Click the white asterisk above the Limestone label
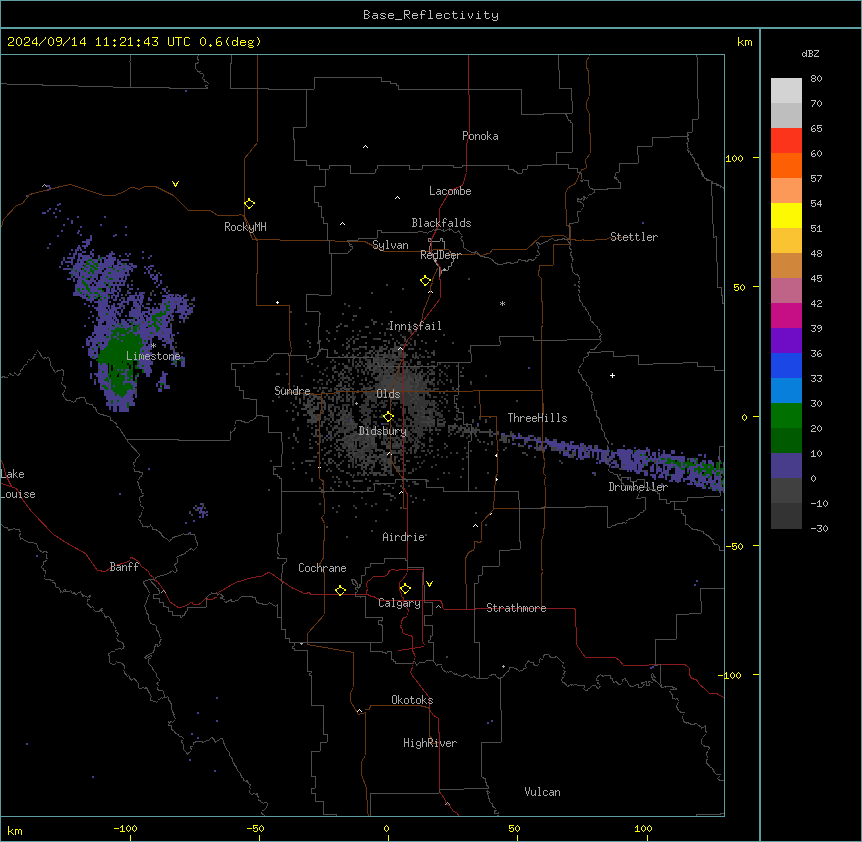 [x=153, y=346]
